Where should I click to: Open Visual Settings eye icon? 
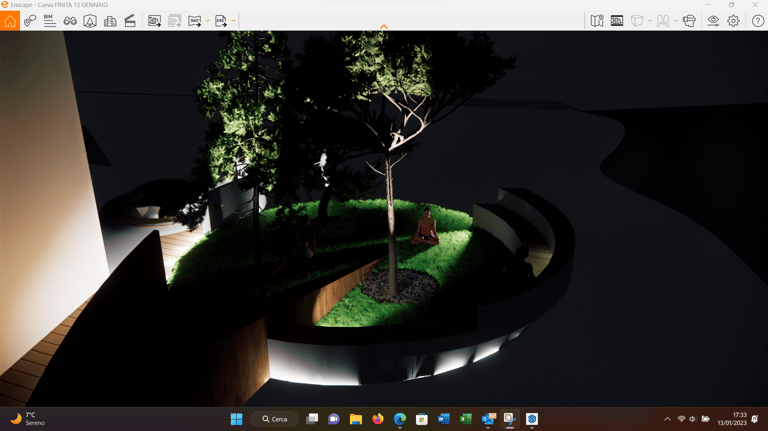713,21
